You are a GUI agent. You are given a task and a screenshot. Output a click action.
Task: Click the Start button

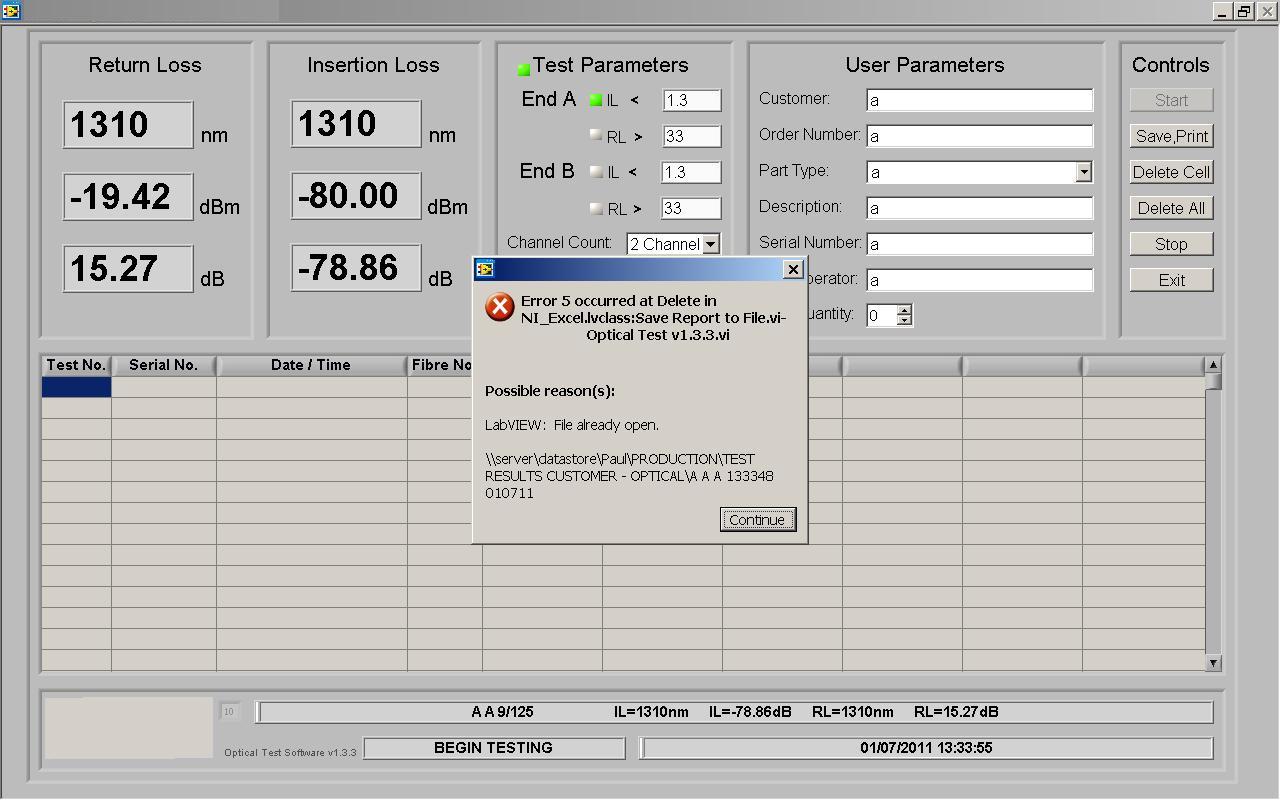pos(1171,100)
